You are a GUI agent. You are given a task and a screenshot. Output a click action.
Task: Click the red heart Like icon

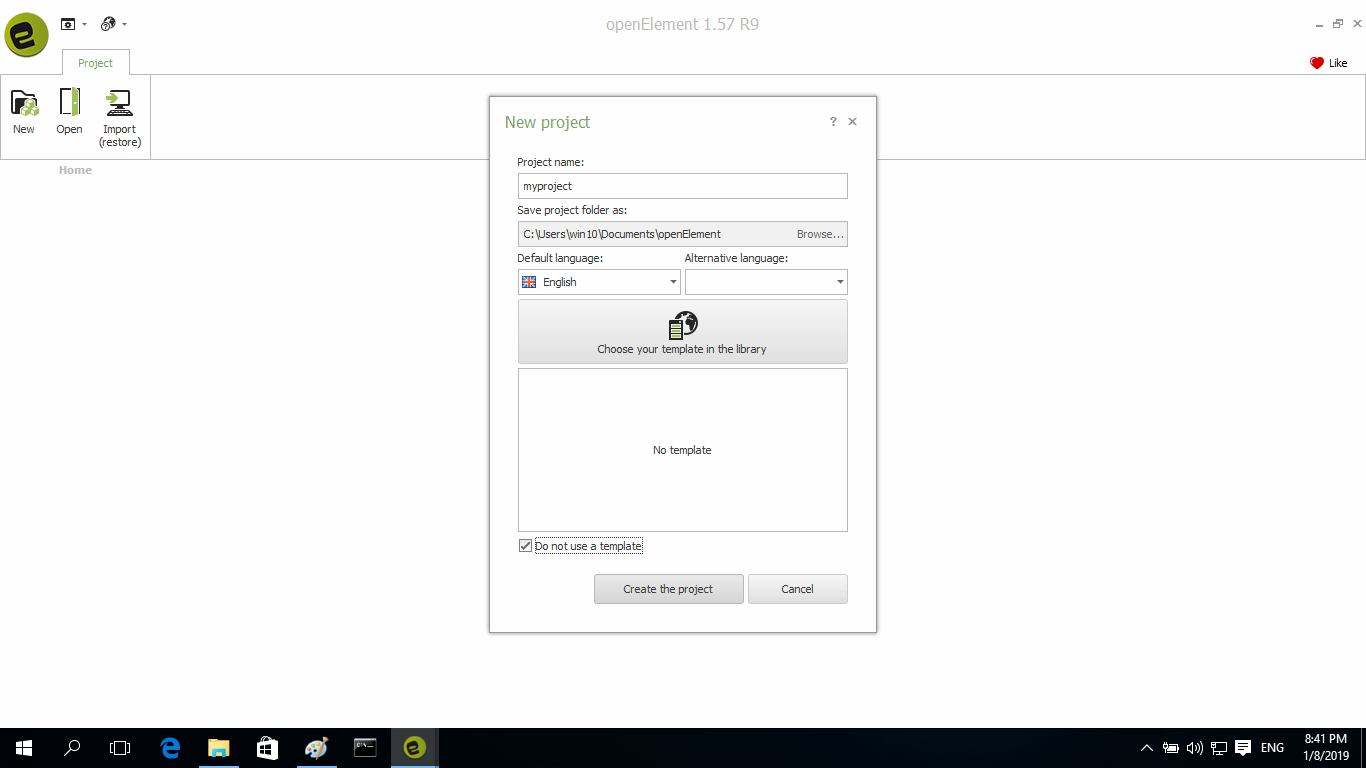click(1317, 63)
